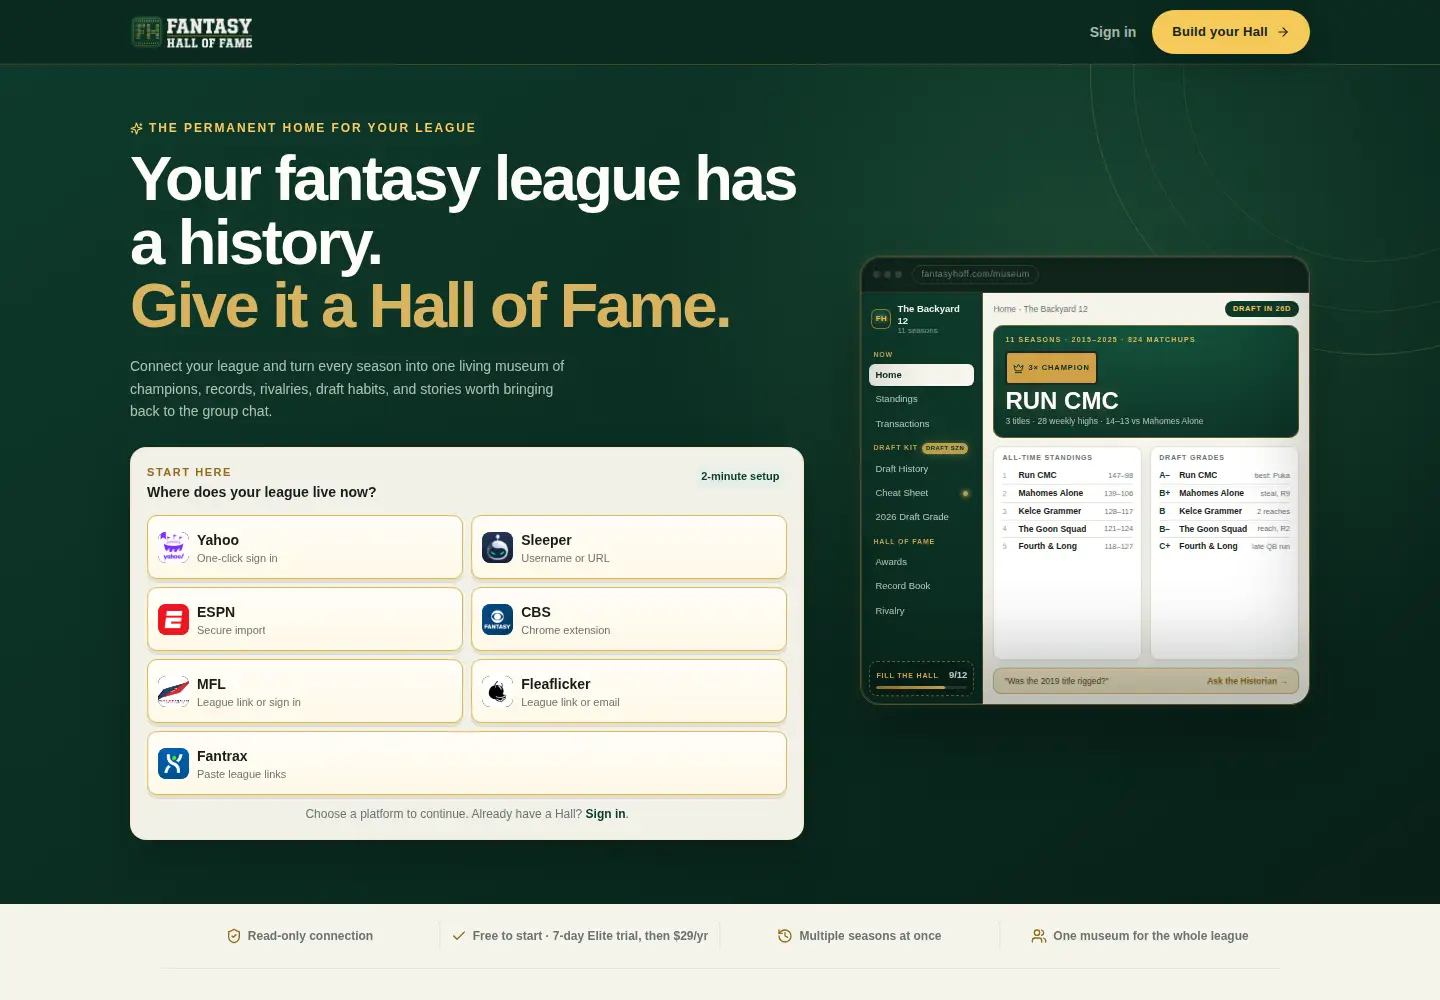Click the shield icon beside Read-only connection
This screenshot has height=1000, width=1440.
click(234, 936)
